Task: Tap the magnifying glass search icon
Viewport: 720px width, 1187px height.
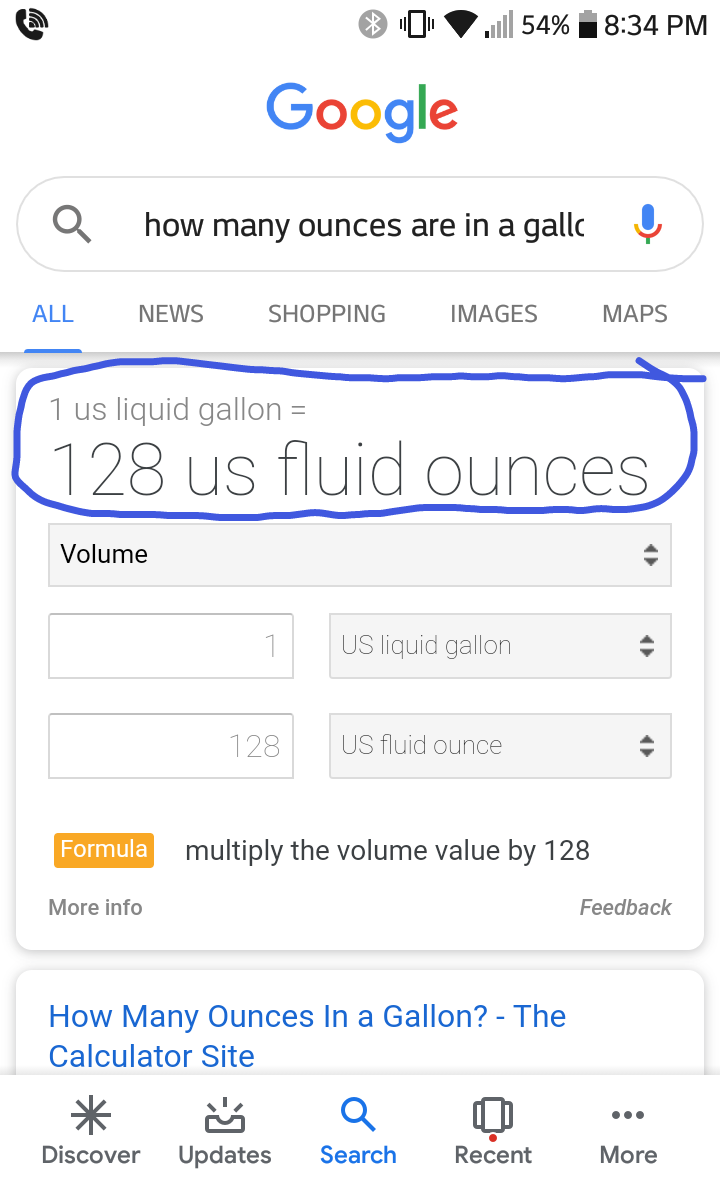Action: tap(72, 225)
